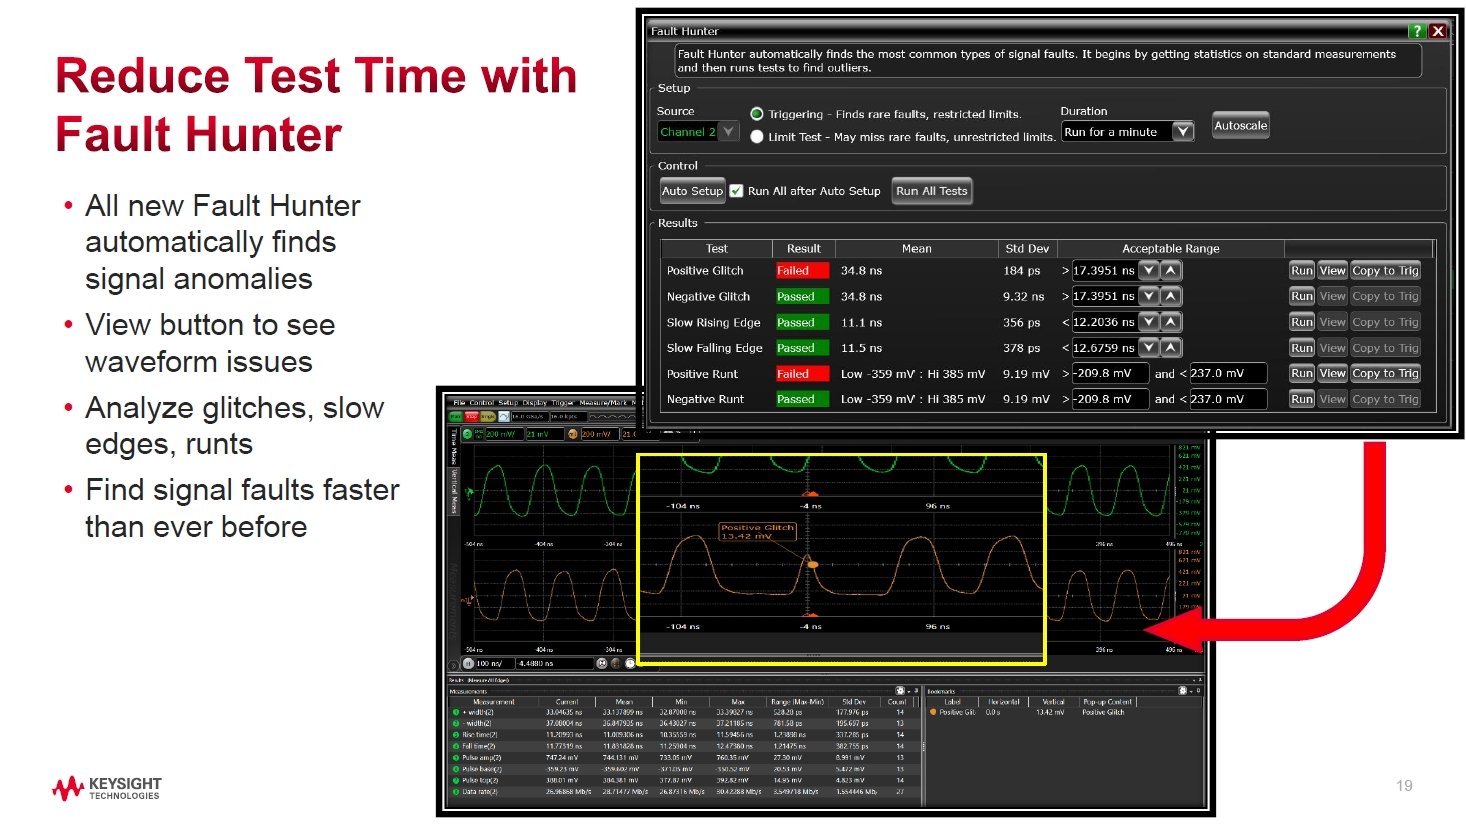Image resolution: width=1466 pixels, height=824 pixels.
Task: View the Positive Runt waveform
Action: pyautogui.click(x=1333, y=373)
